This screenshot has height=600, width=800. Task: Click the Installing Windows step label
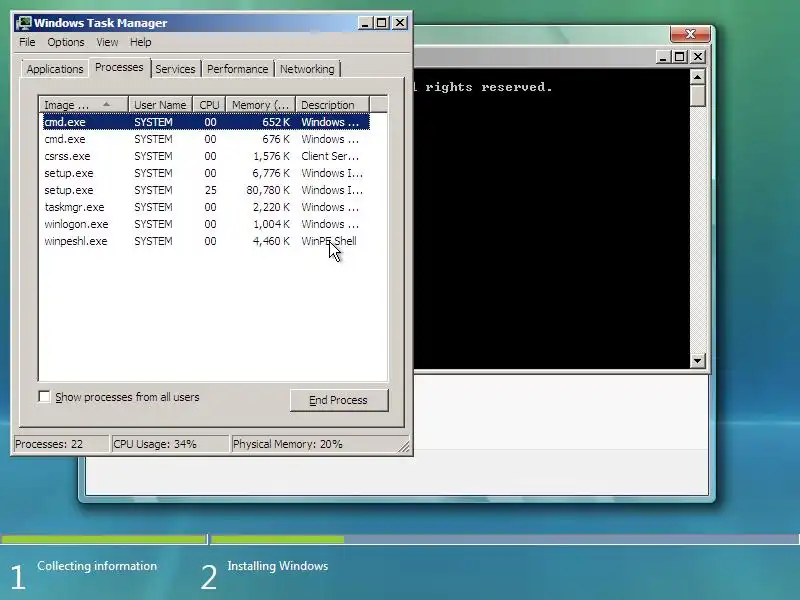click(x=278, y=566)
